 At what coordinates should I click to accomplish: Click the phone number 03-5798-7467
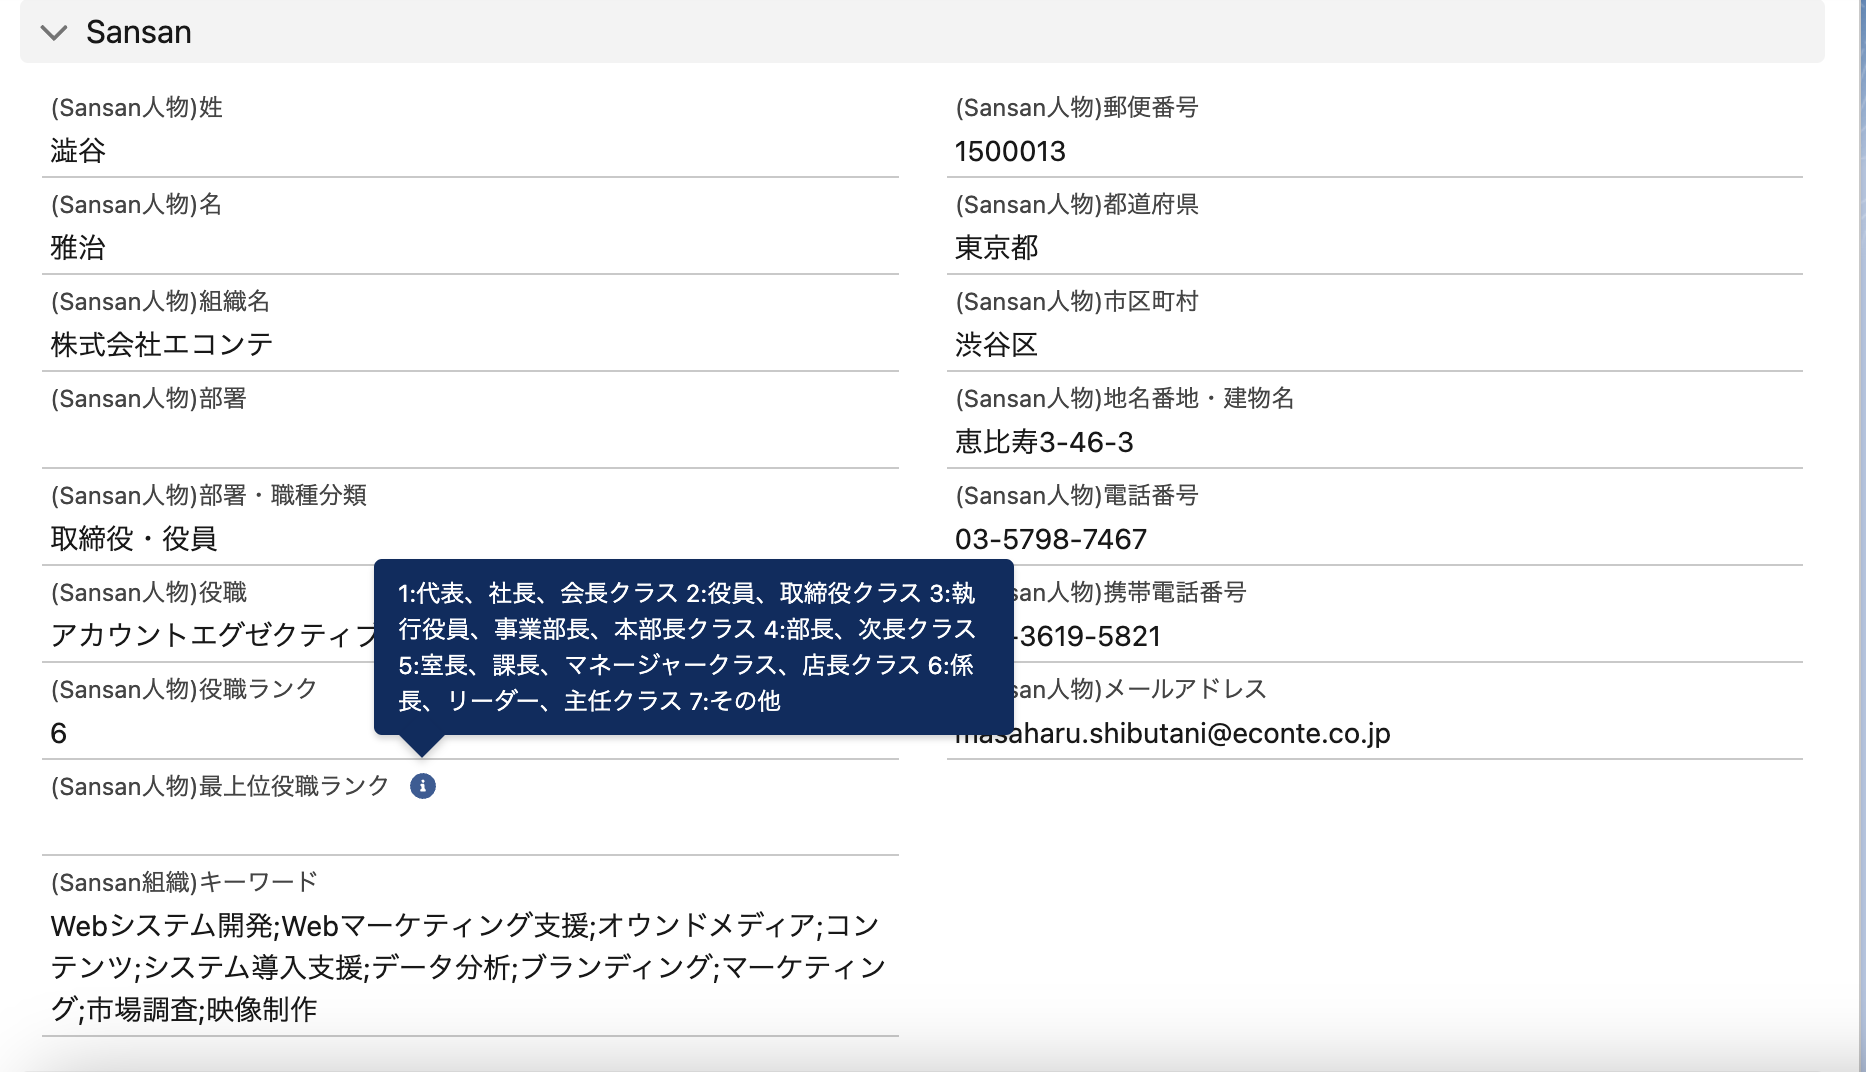(1051, 539)
